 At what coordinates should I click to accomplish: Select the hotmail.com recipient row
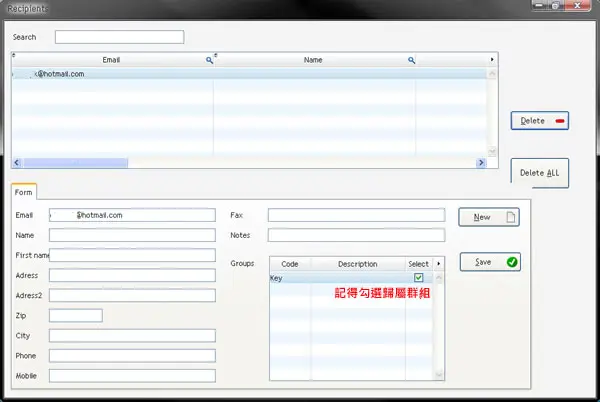pos(249,74)
